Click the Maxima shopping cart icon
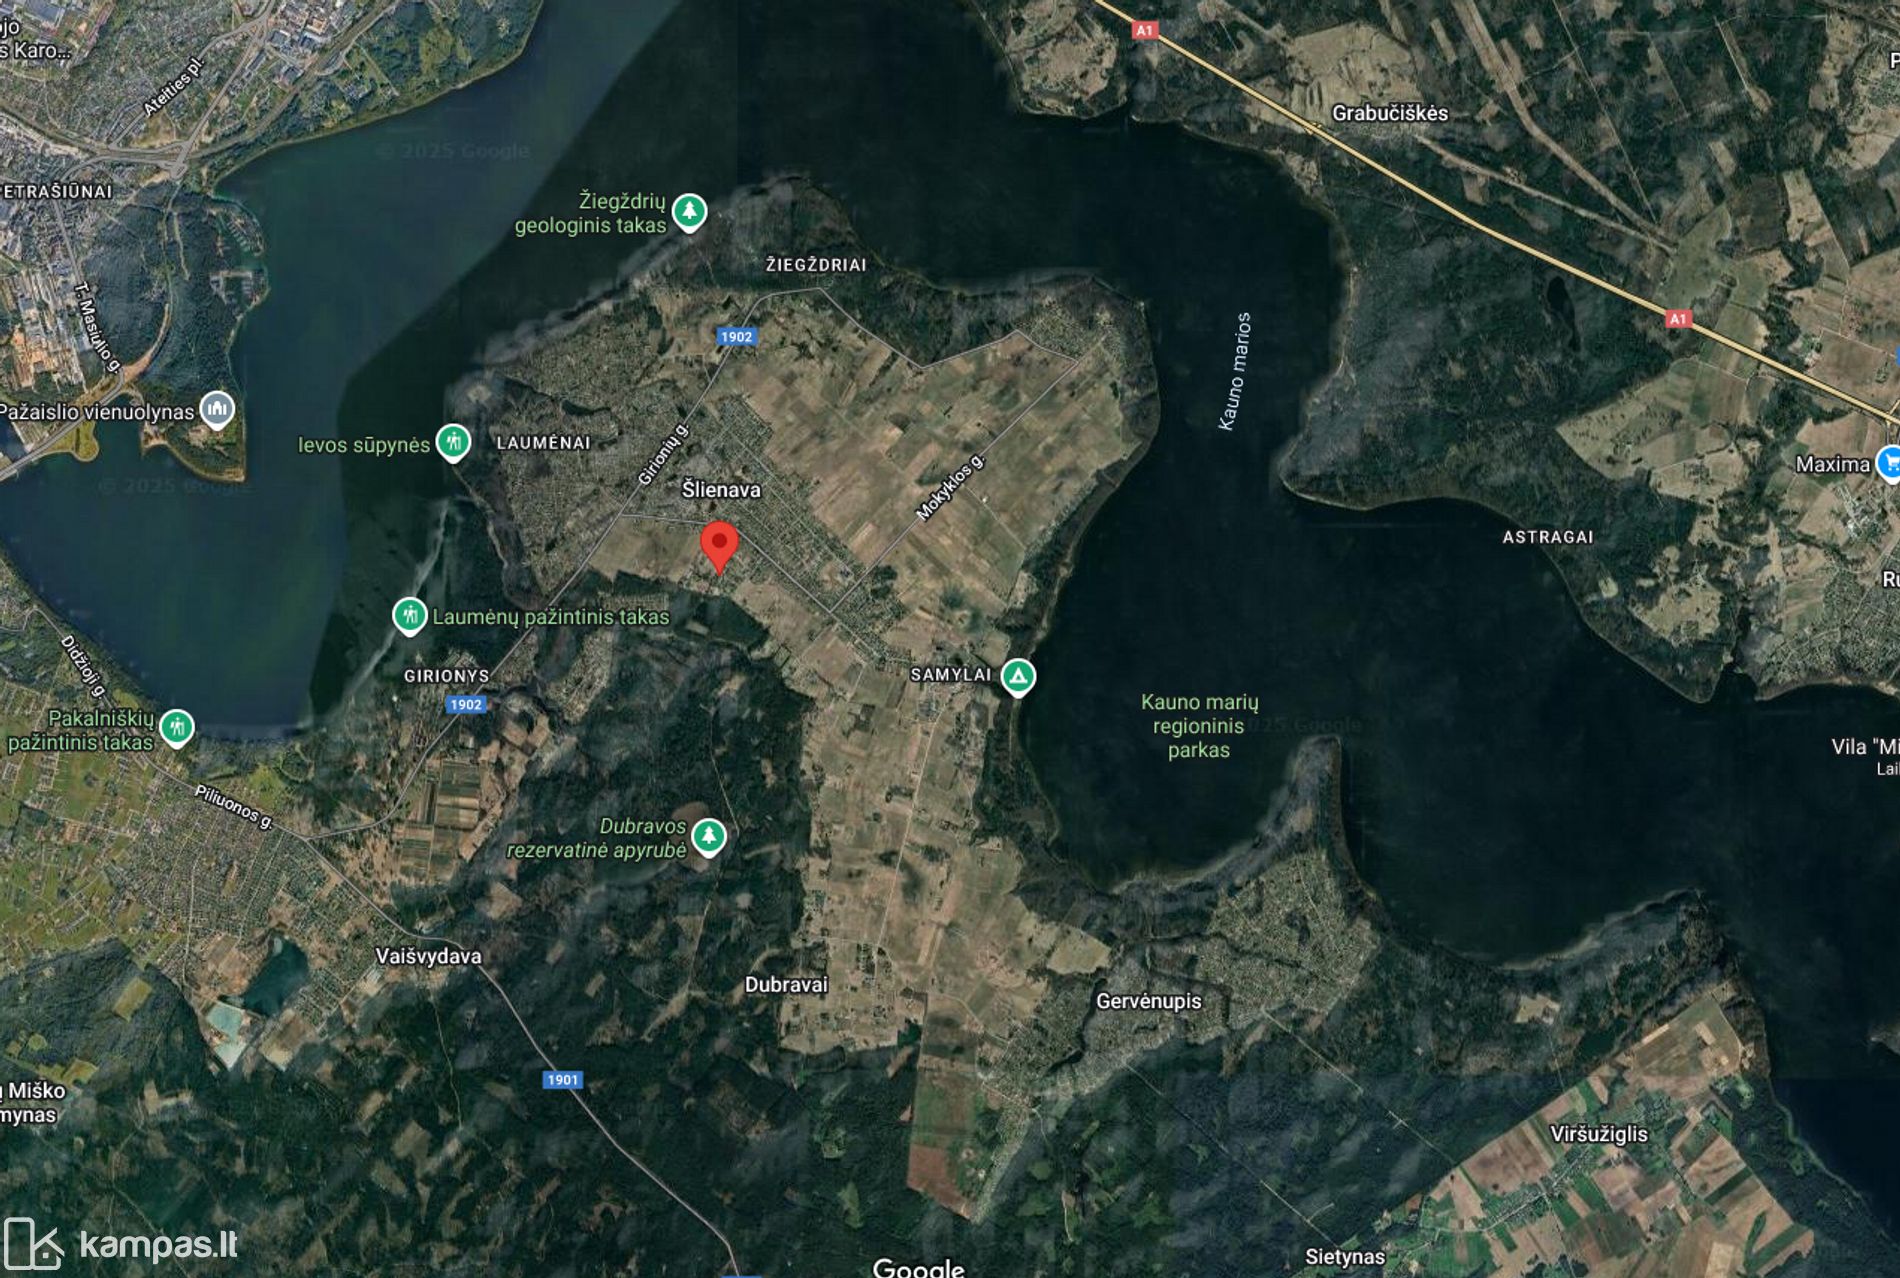The width and height of the screenshot is (1900, 1278). click(1889, 463)
